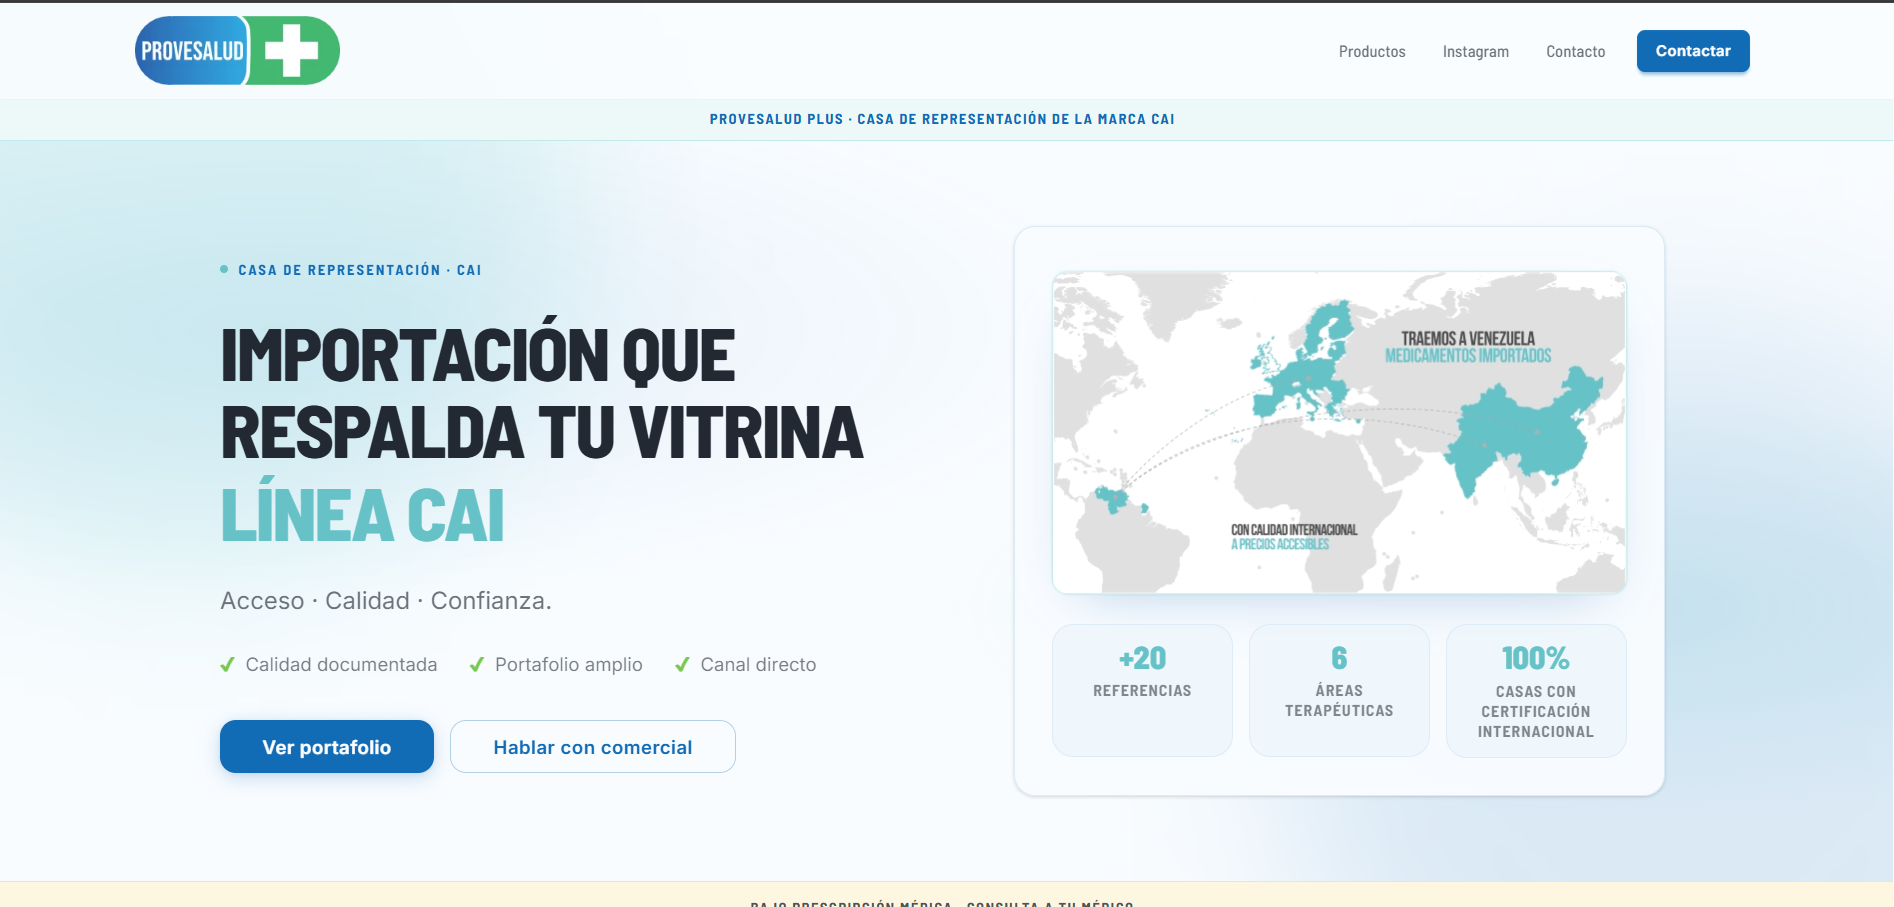This screenshot has width=1894, height=907.
Task: Click the 6 Áreas Terapéuticas card
Action: click(x=1339, y=690)
